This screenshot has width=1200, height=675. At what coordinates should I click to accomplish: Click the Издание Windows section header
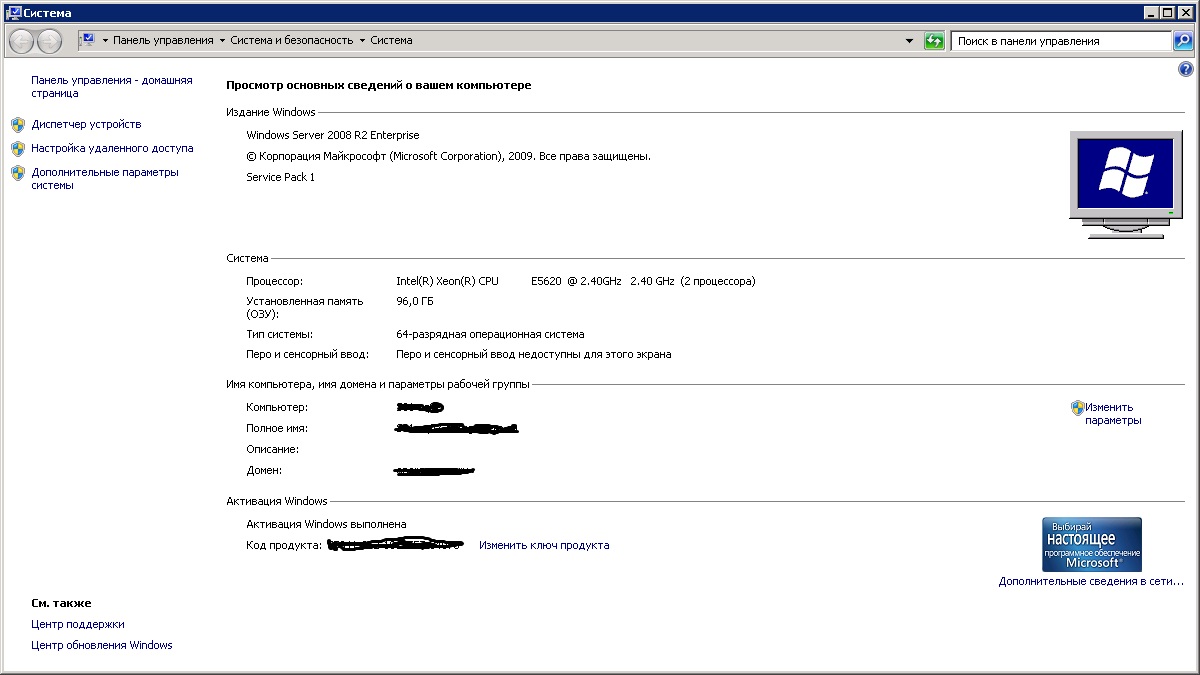pos(271,113)
